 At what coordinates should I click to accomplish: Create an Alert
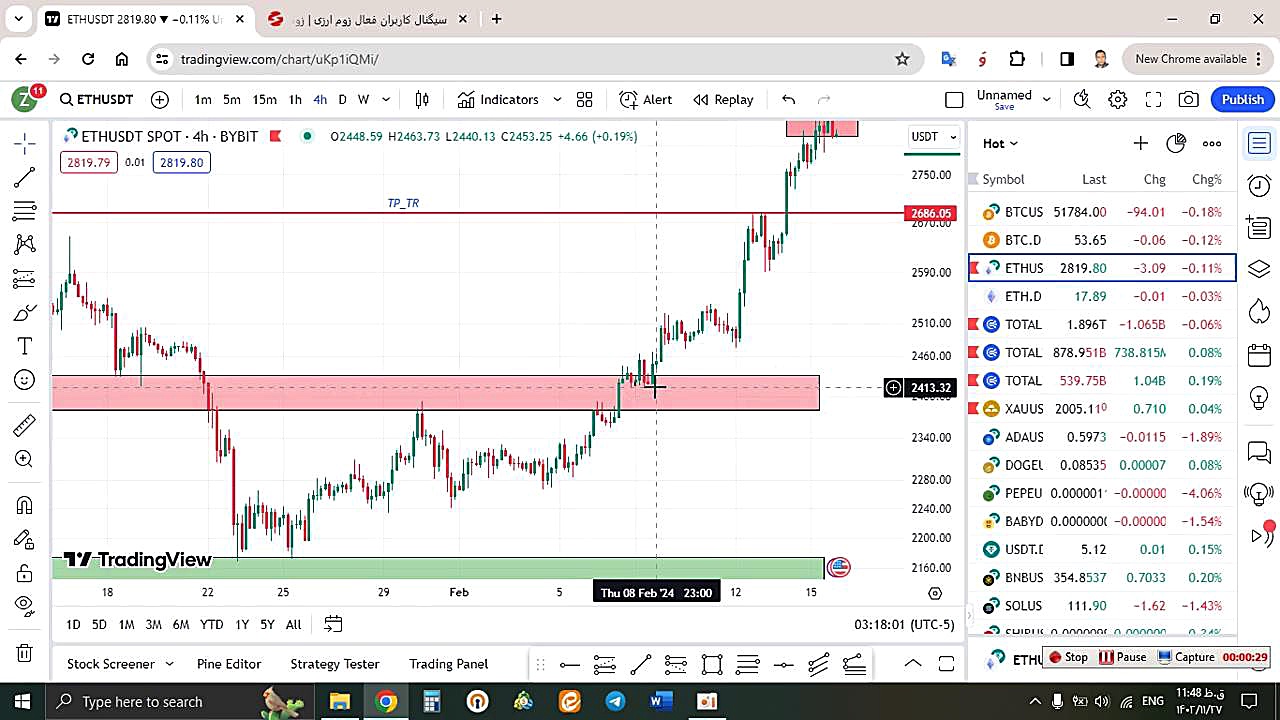click(646, 99)
